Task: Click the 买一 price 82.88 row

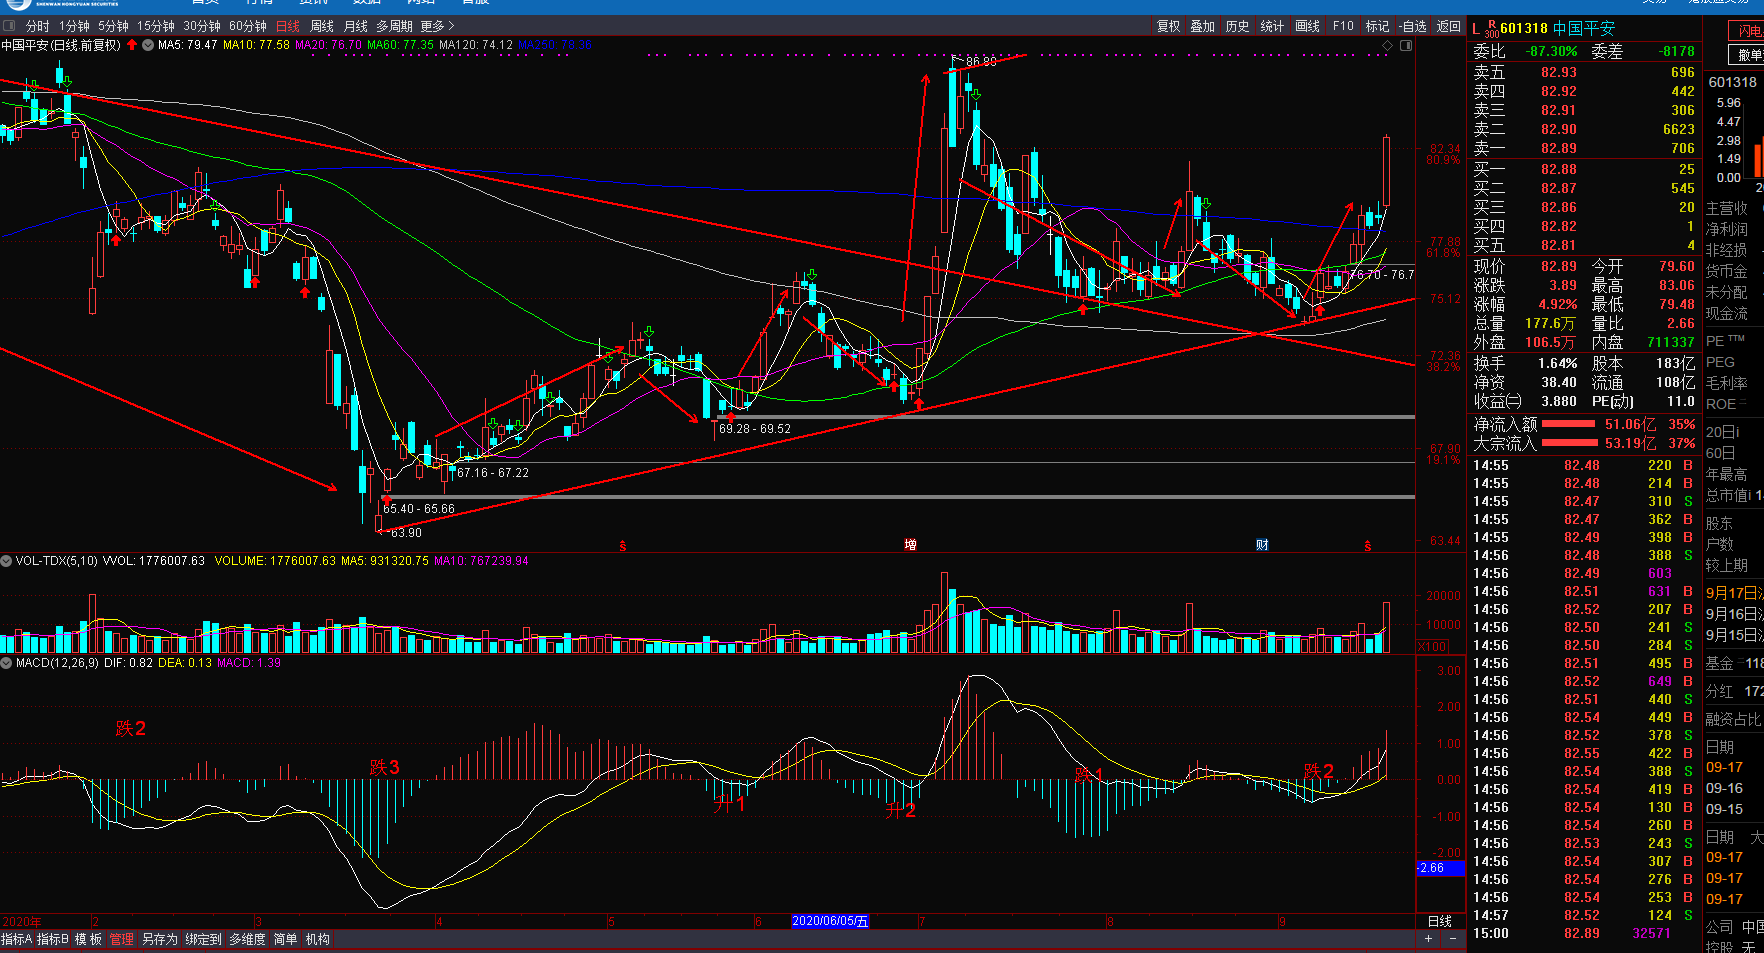Action: point(1584,169)
